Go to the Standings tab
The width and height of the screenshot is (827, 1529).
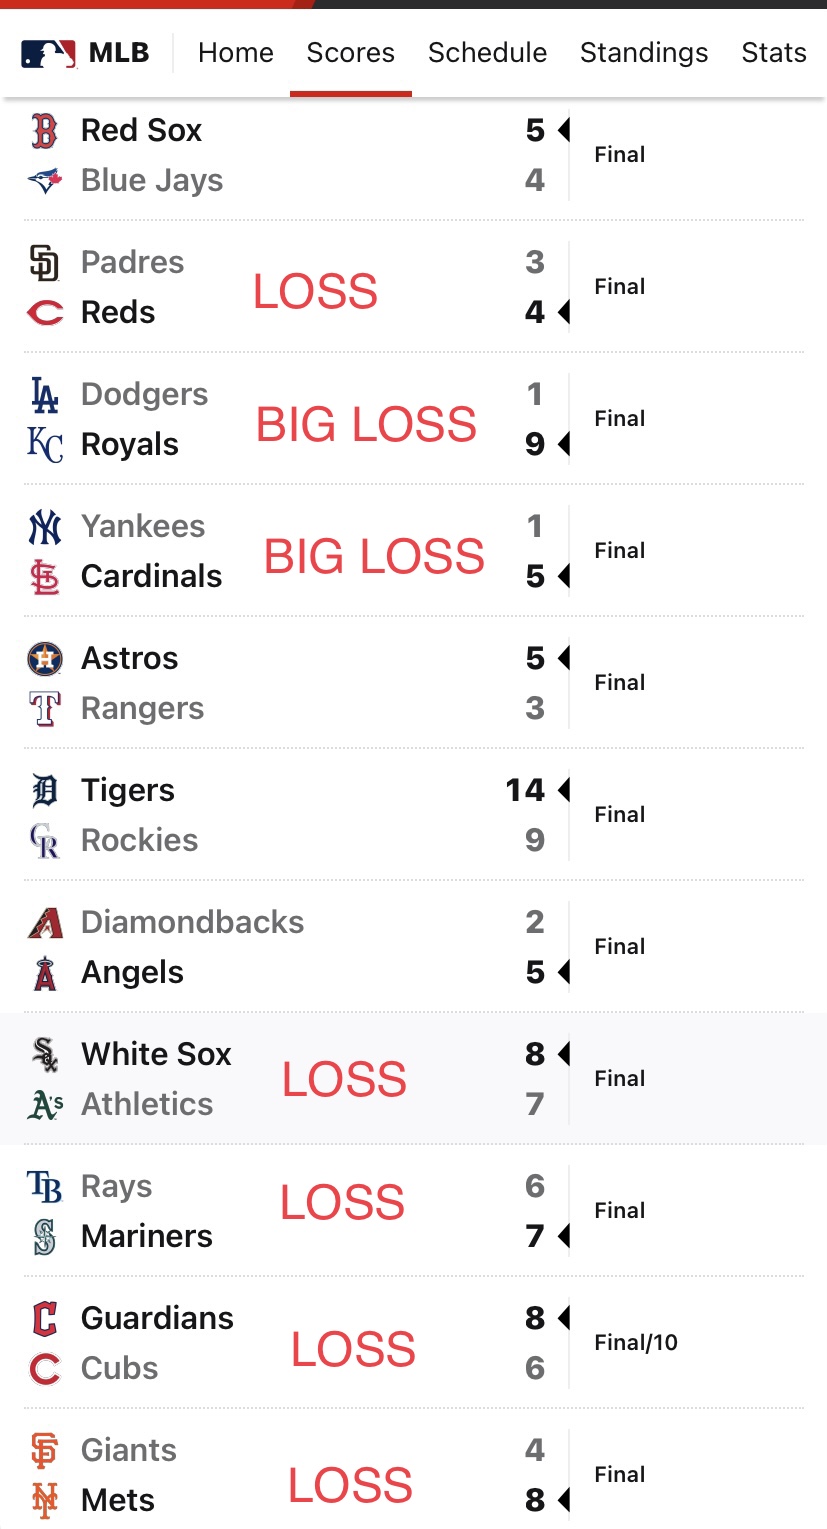(644, 53)
